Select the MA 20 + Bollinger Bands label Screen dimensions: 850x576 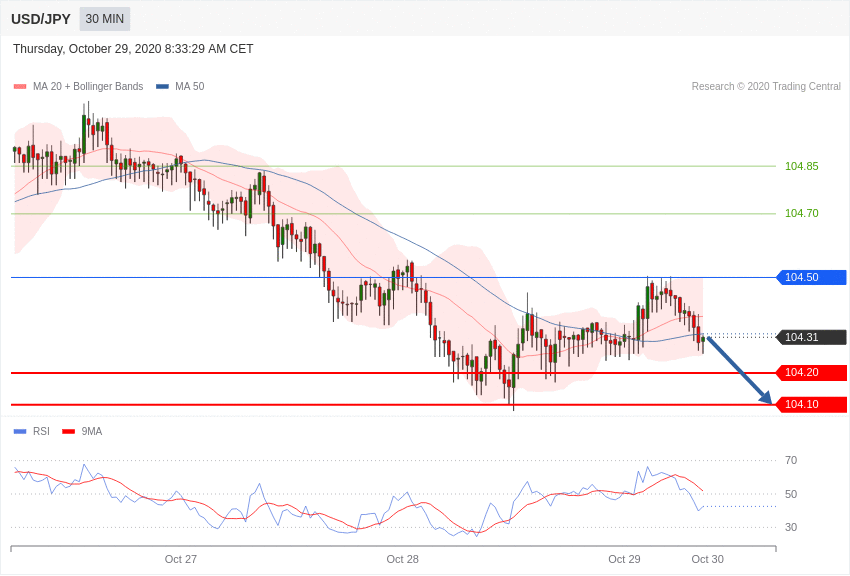[88, 87]
